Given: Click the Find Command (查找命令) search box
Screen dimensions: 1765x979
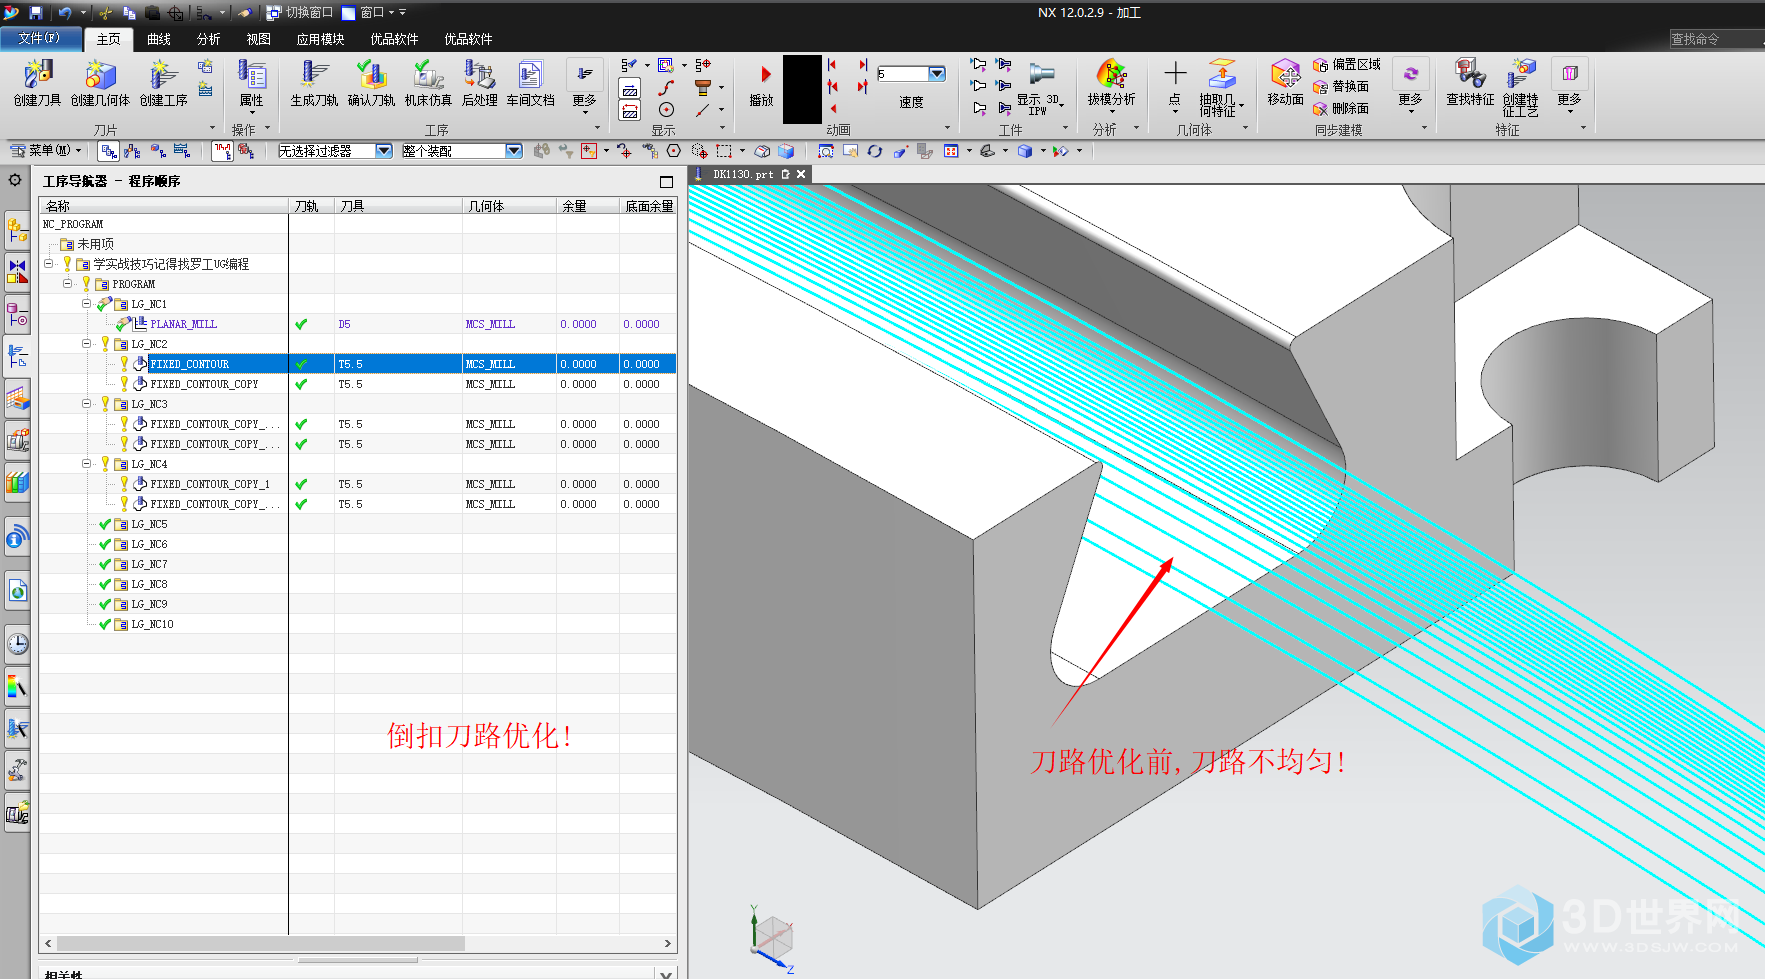Looking at the screenshot, I should tap(1715, 38).
